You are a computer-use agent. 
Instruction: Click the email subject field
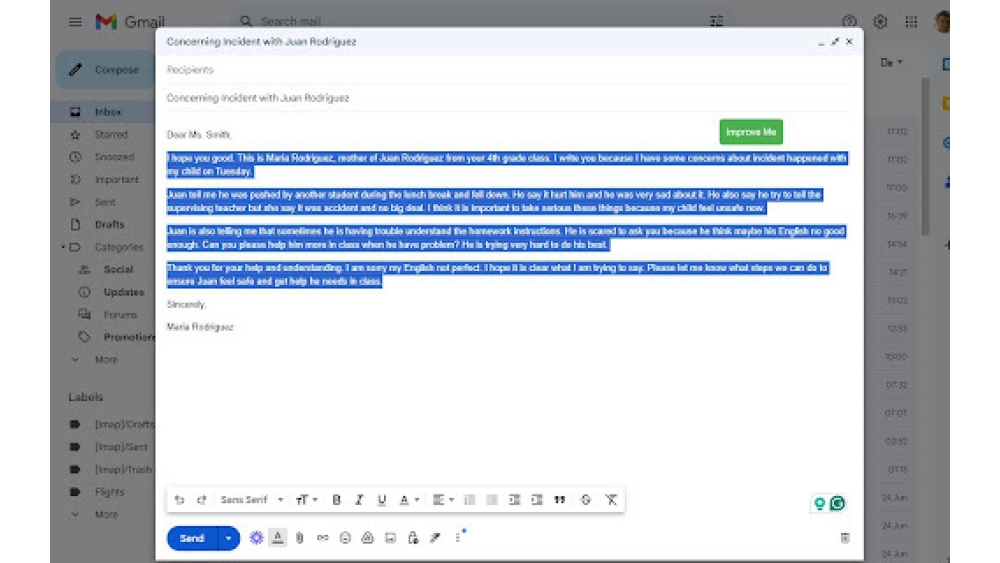point(508,98)
